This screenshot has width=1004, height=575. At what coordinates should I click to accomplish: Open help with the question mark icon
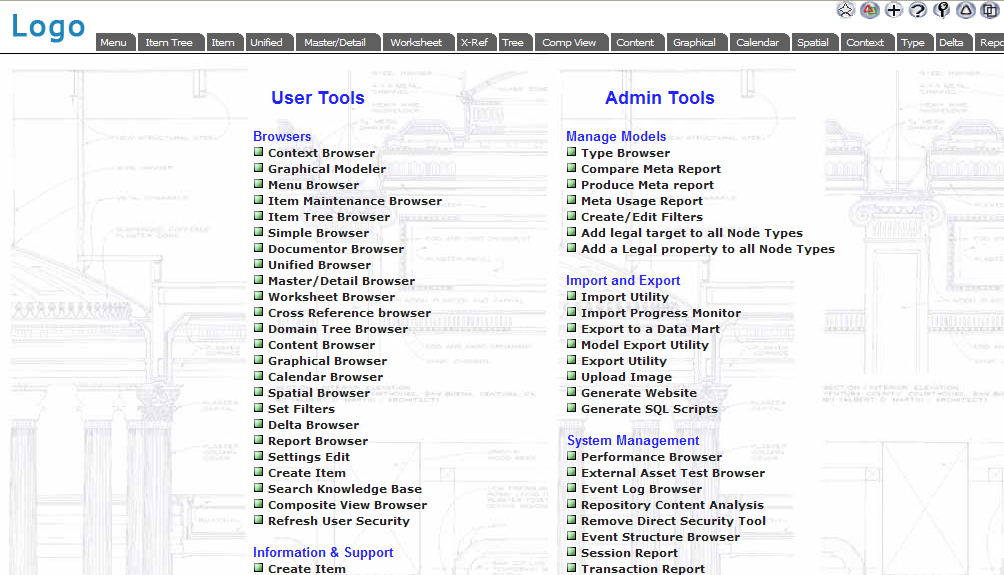point(917,10)
